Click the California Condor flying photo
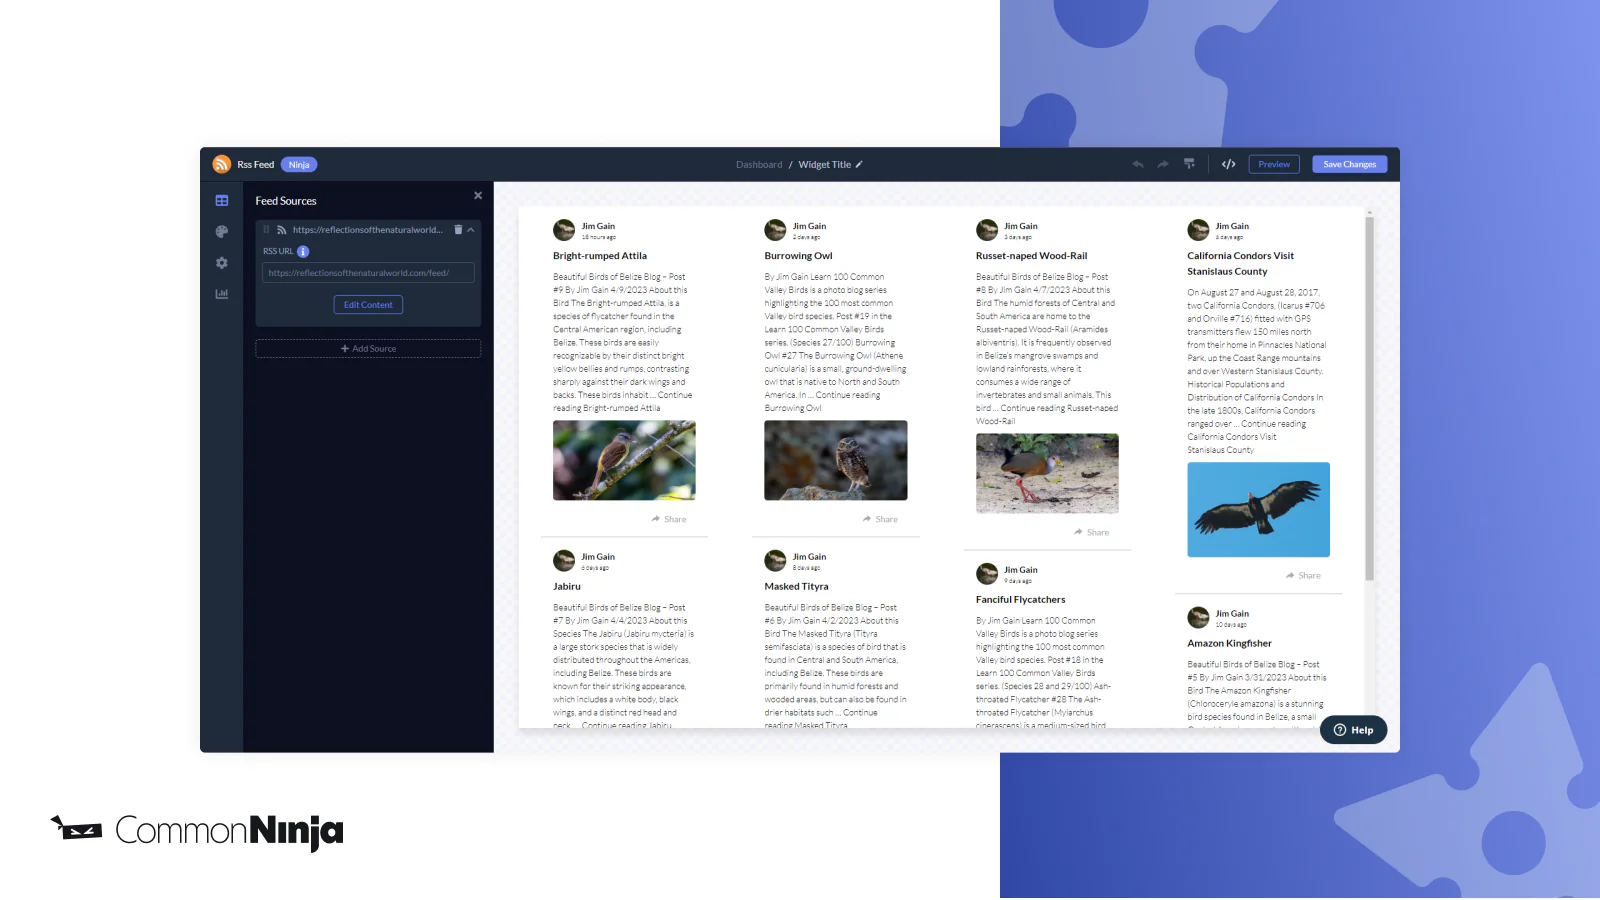 point(1258,509)
